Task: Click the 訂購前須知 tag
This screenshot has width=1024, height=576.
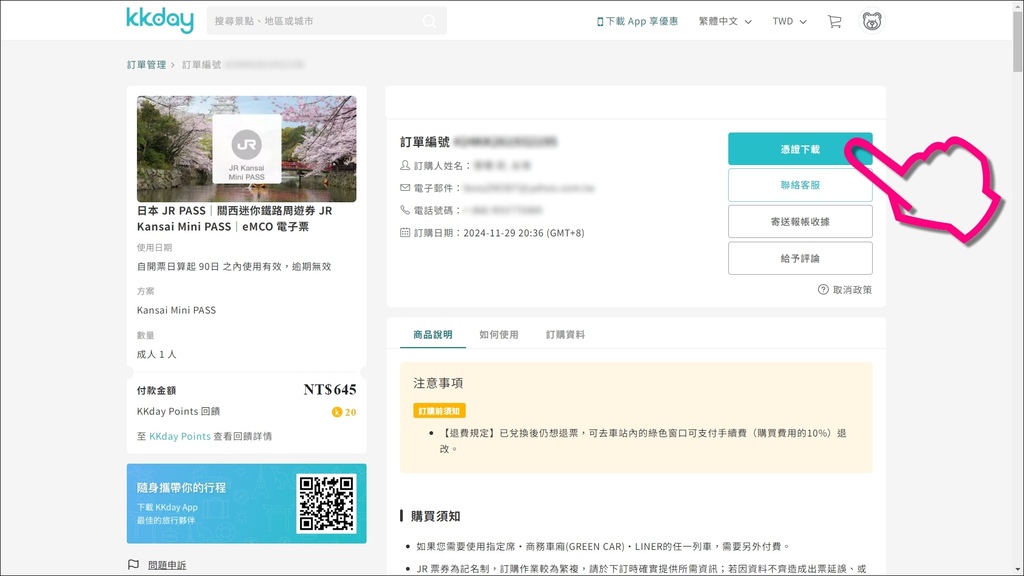Action: click(x=440, y=411)
